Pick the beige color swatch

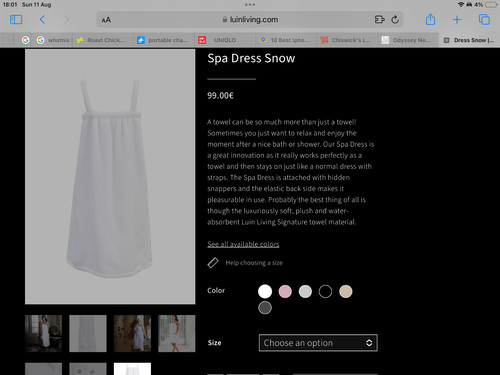tap(345, 291)
